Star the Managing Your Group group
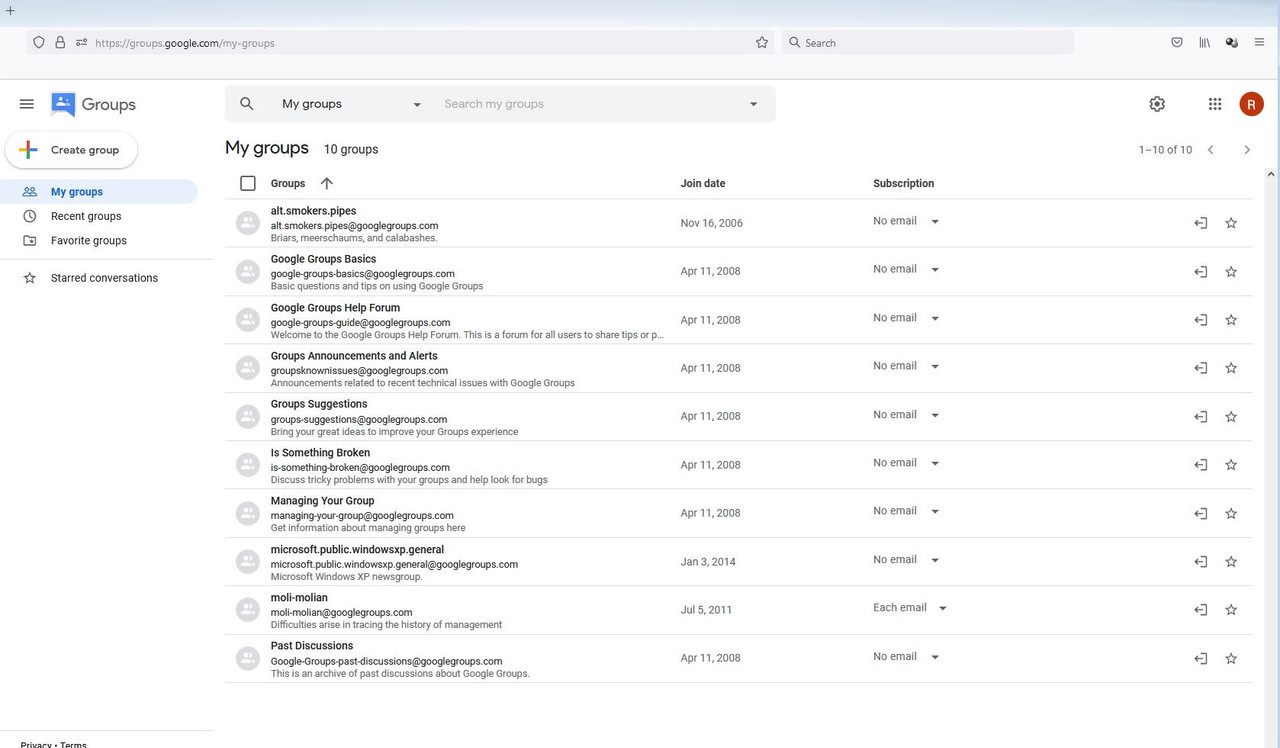The image size is (1280, 748). coord(1231,514)
